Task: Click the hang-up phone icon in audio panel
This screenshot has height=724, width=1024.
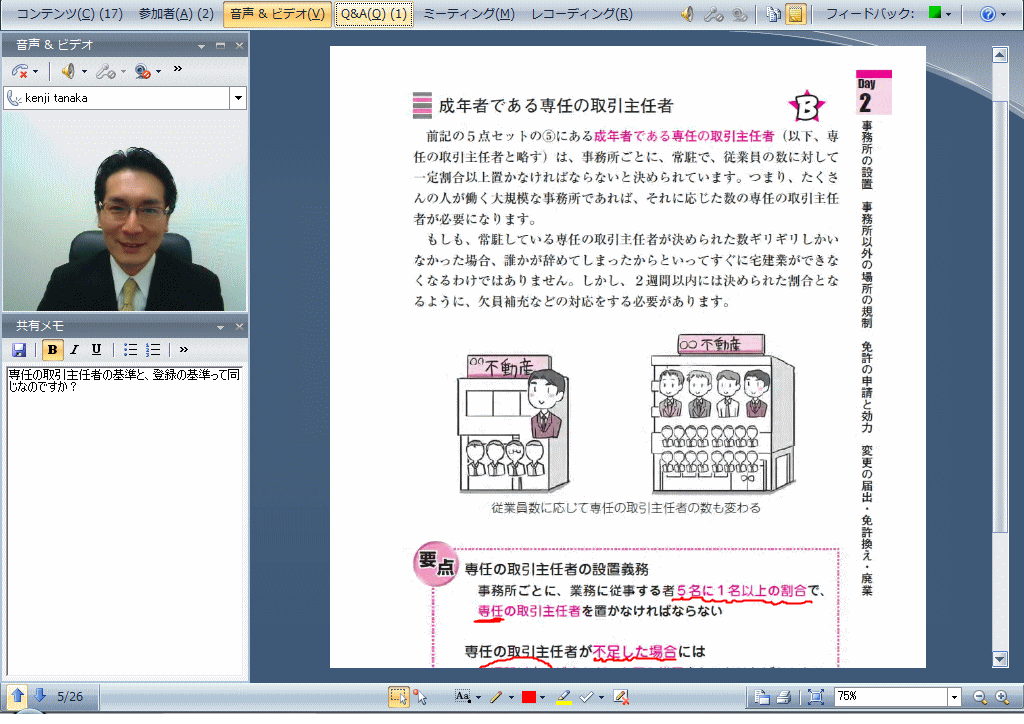Action: pos(20,71)
